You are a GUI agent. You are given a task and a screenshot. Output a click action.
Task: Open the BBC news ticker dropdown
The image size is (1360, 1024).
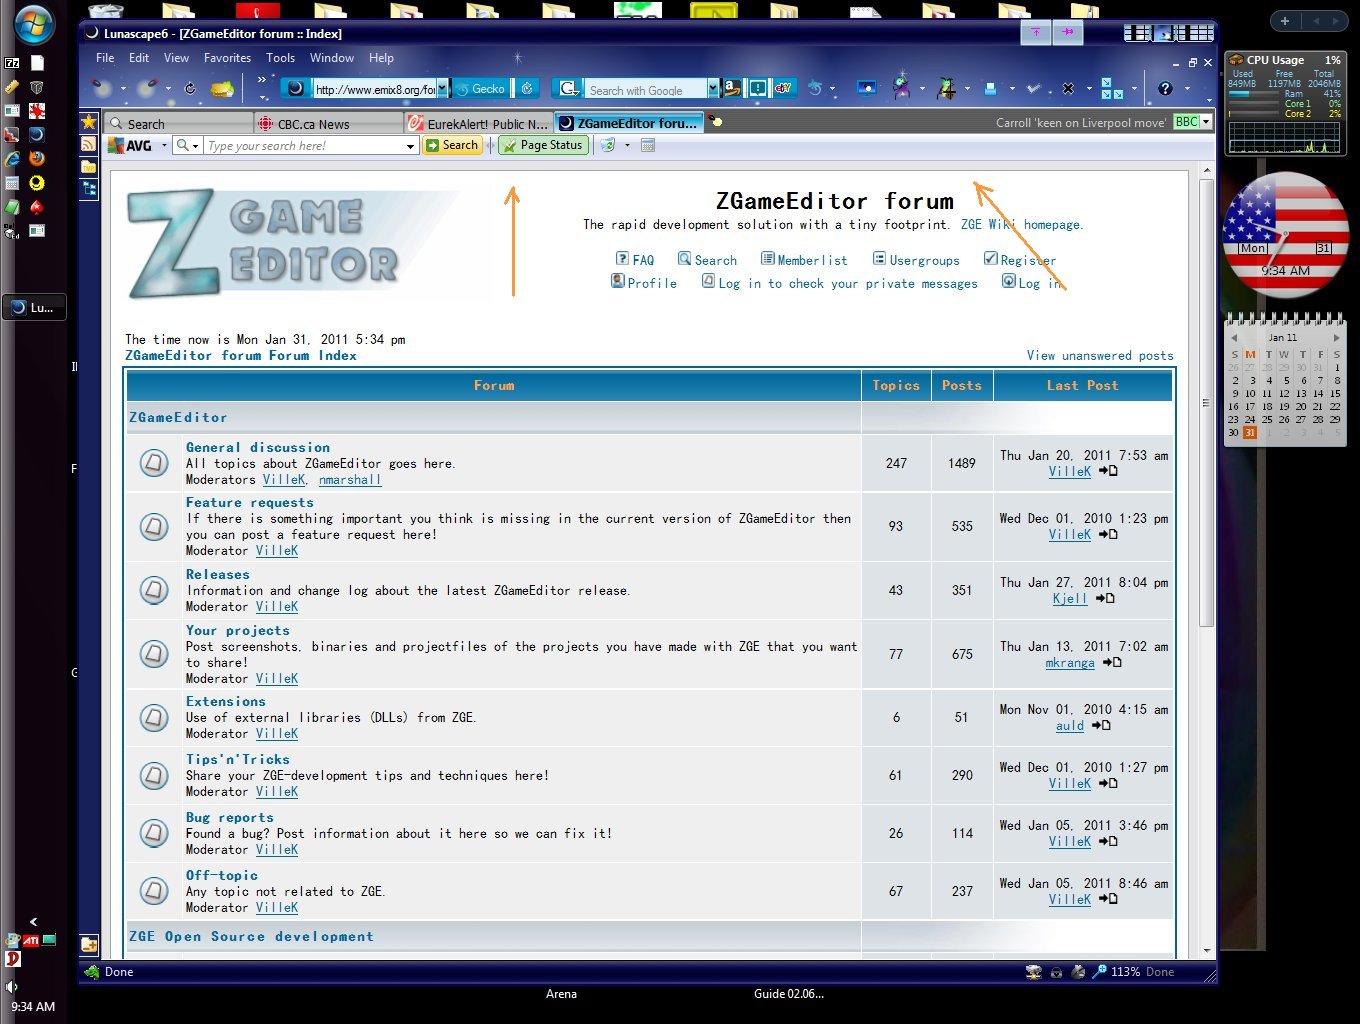pyautogui.click(x=1206, y=122)
